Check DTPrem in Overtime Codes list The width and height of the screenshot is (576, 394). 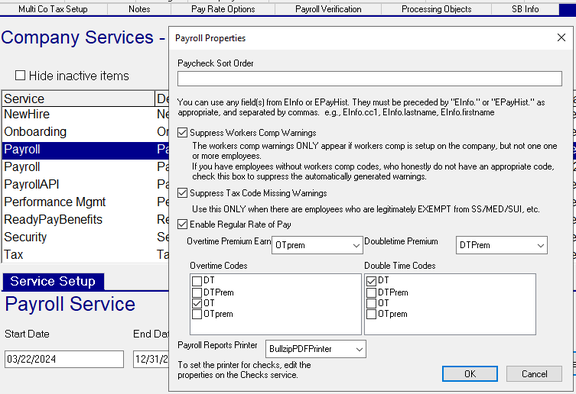(x=197, y=292)
